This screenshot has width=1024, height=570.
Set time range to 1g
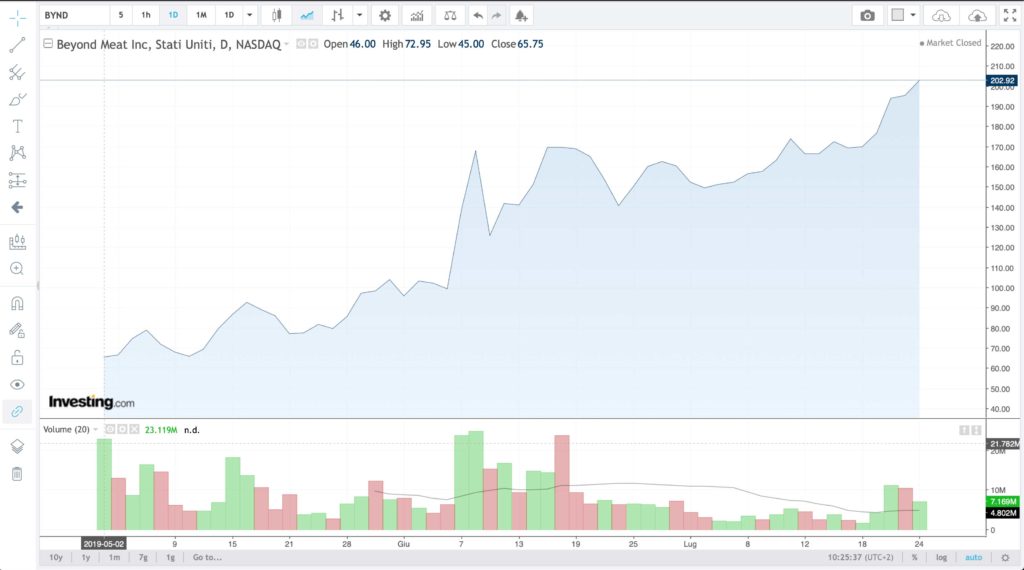tap(170, 558)
